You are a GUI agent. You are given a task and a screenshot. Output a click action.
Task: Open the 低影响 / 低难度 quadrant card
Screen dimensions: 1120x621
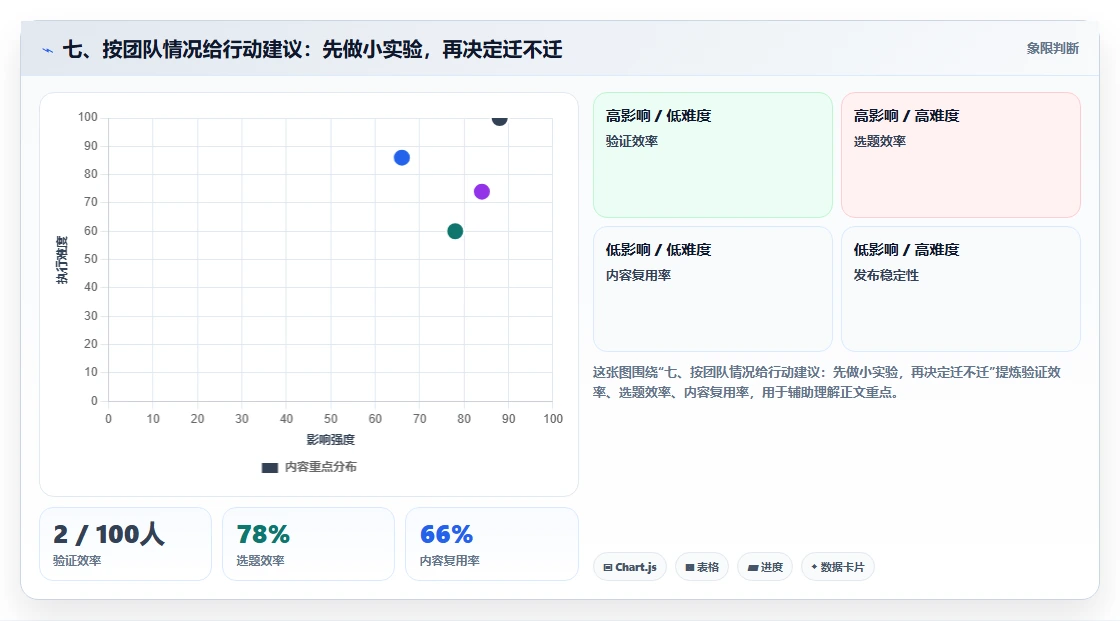tap(713, 289)
